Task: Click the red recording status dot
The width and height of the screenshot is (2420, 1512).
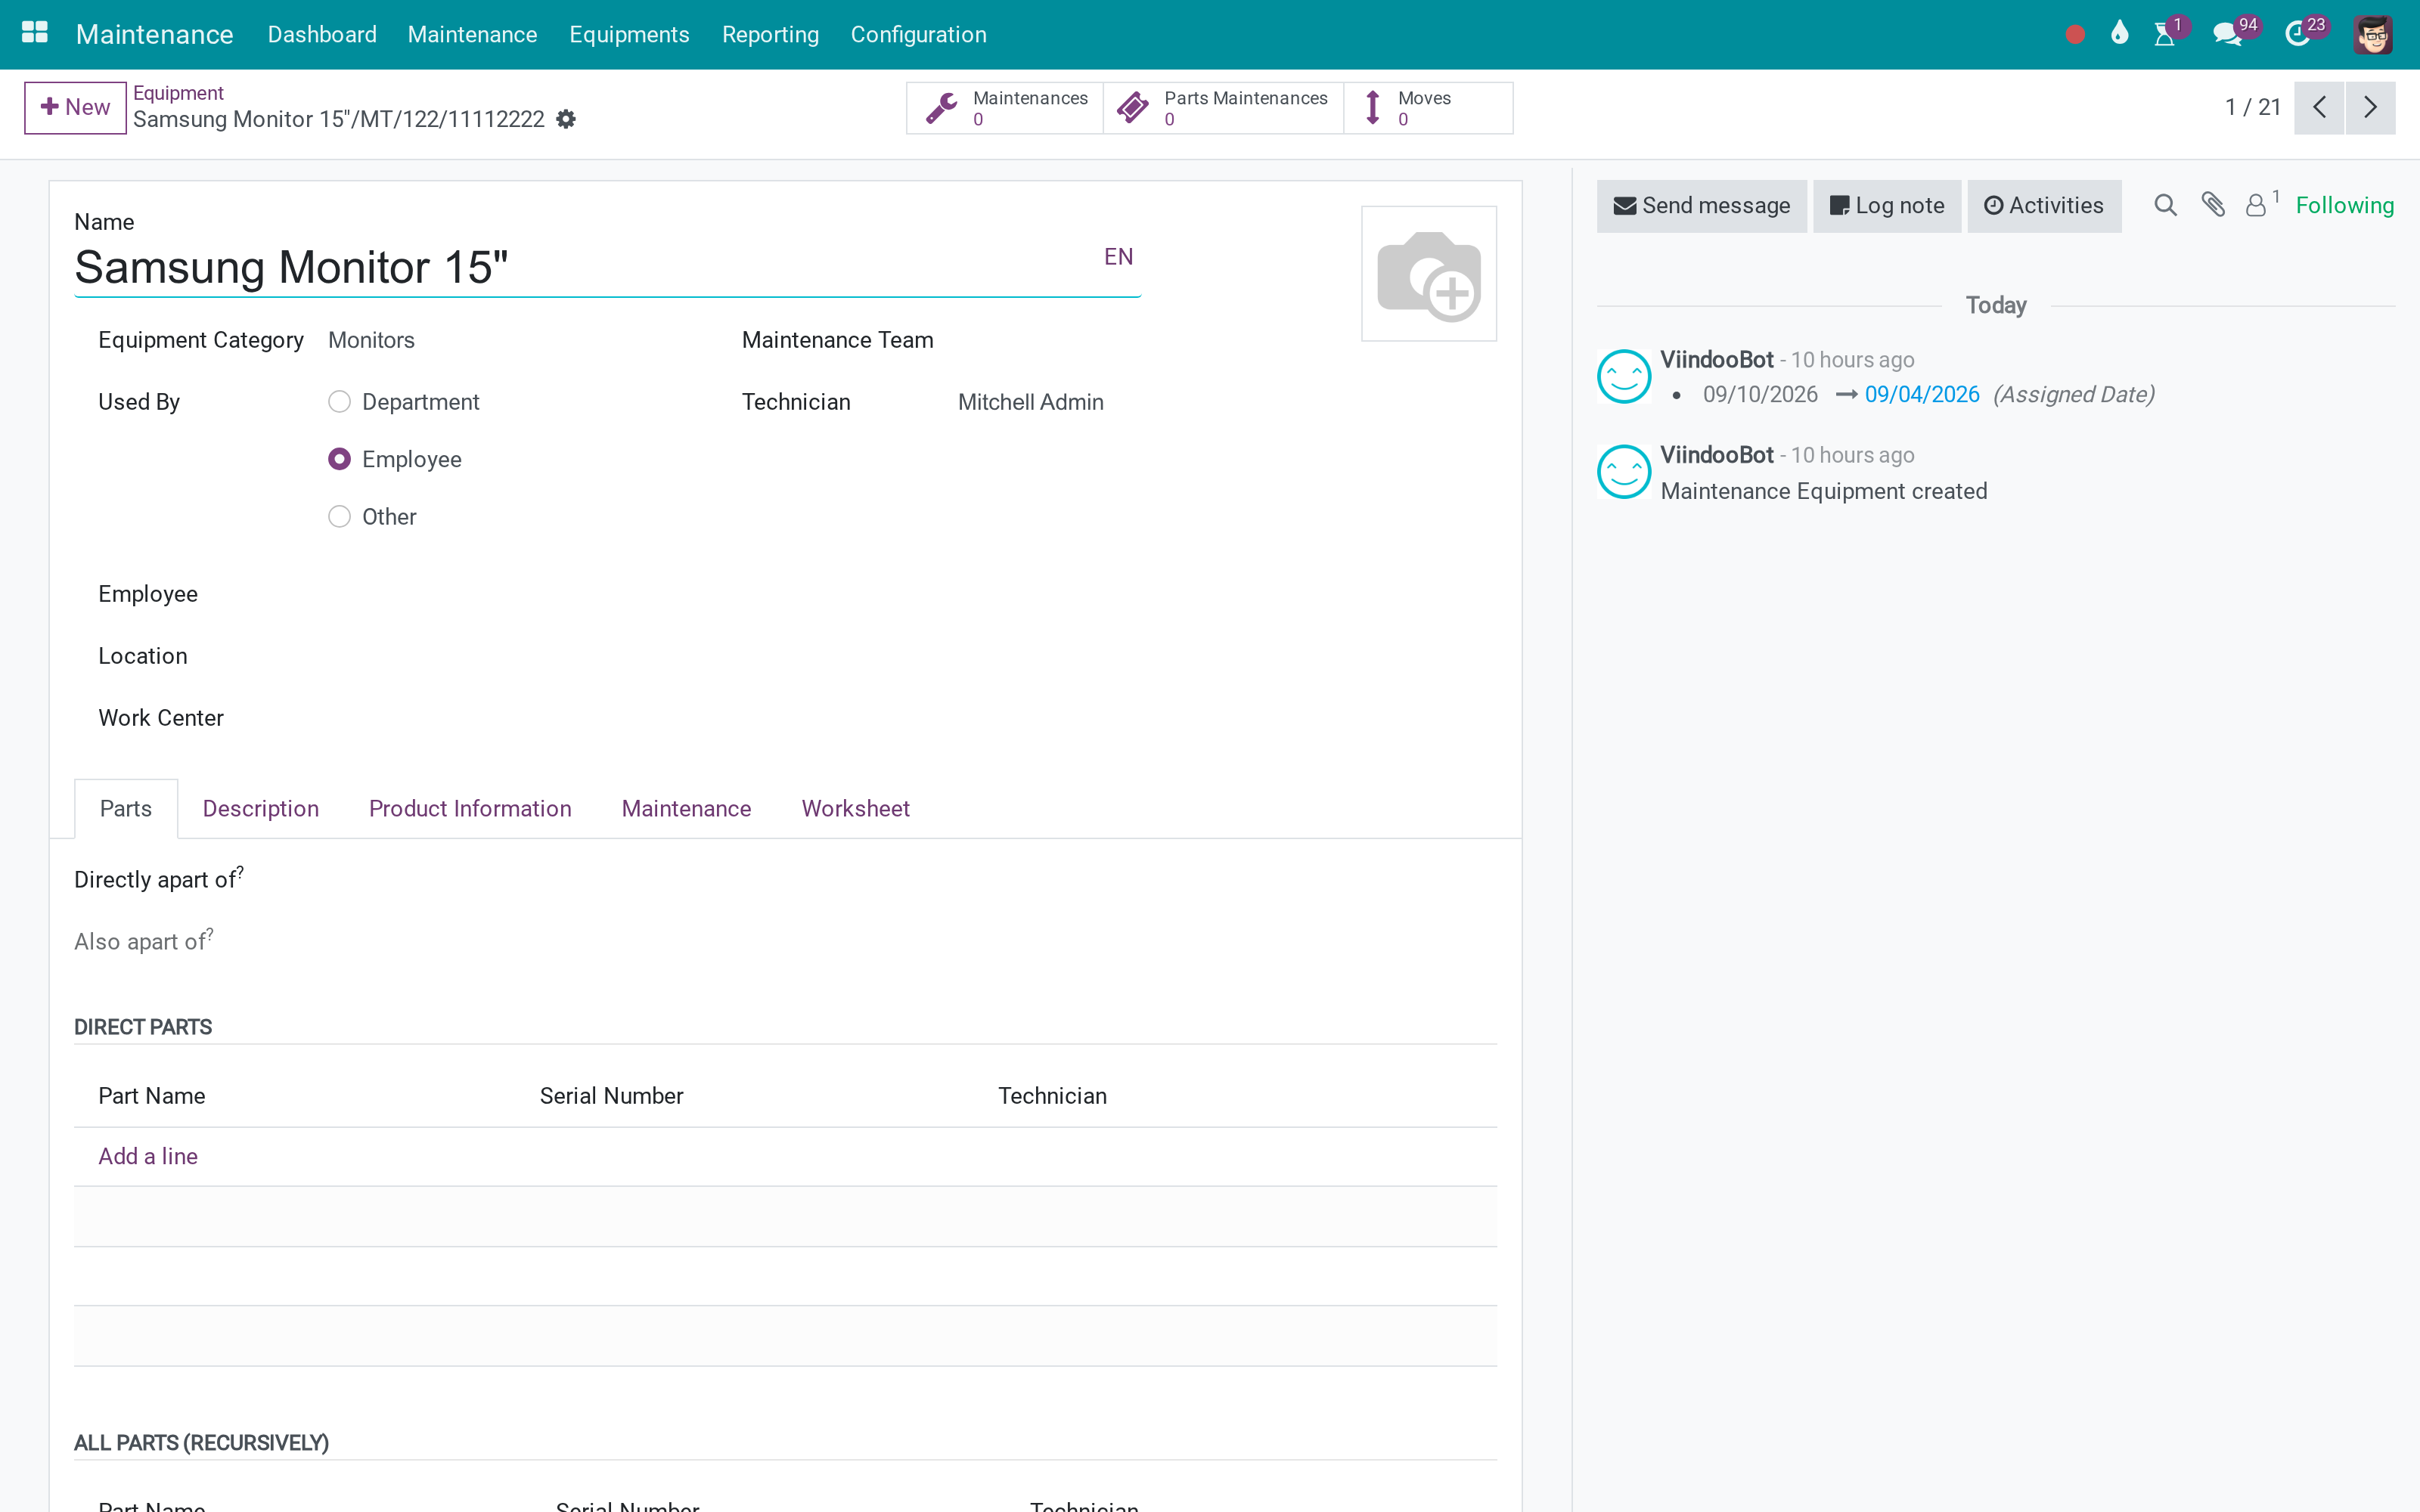Action: 2075,35
